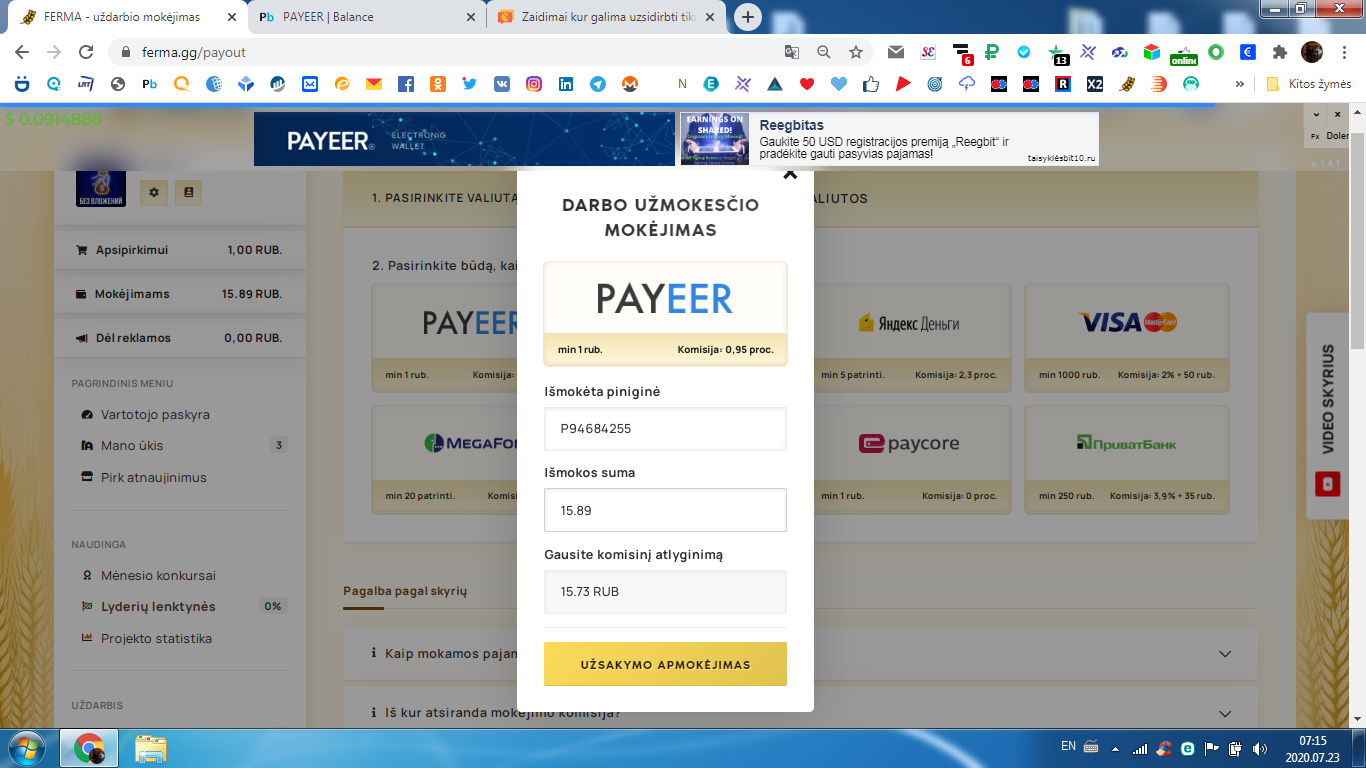Open Mano ūkis menu item
This screenshot has height=768, width=1366.
[132, 446]
